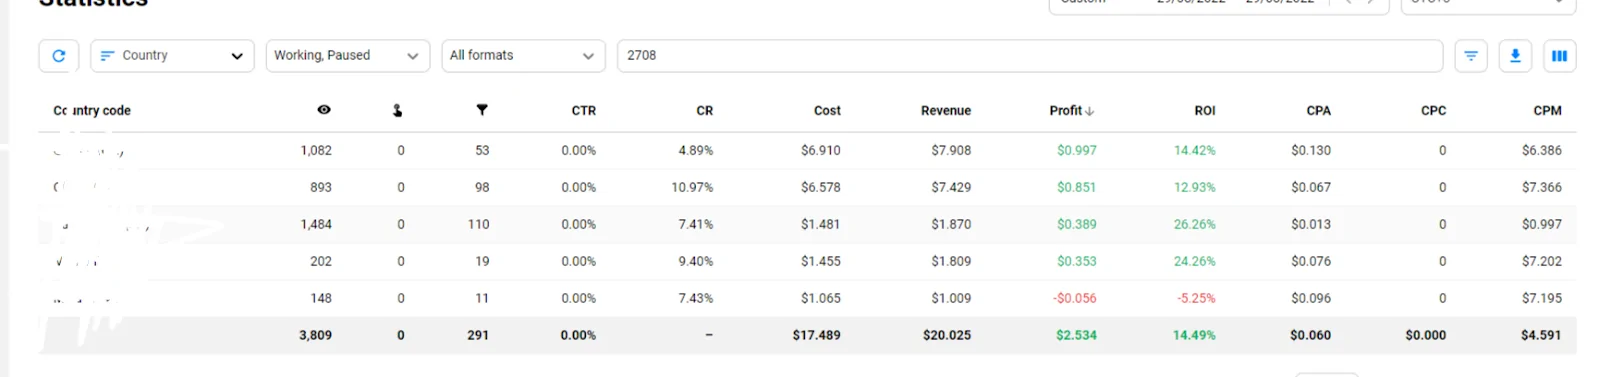This screenshot has width=1600, height=377.
Task: Expand the Country grouping dropdown
Action: click(173, 56)
